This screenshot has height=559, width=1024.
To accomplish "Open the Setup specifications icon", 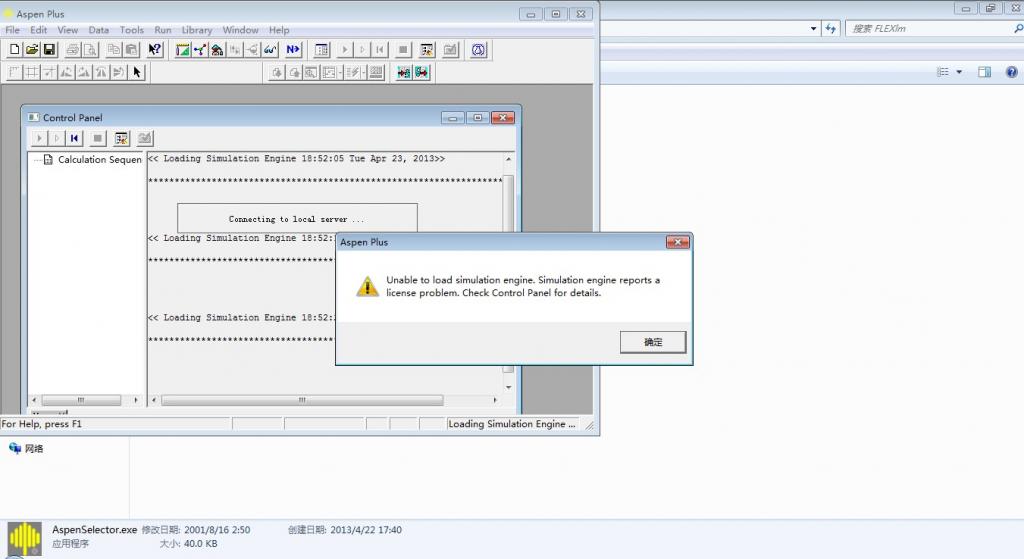I will click(183, 50).
